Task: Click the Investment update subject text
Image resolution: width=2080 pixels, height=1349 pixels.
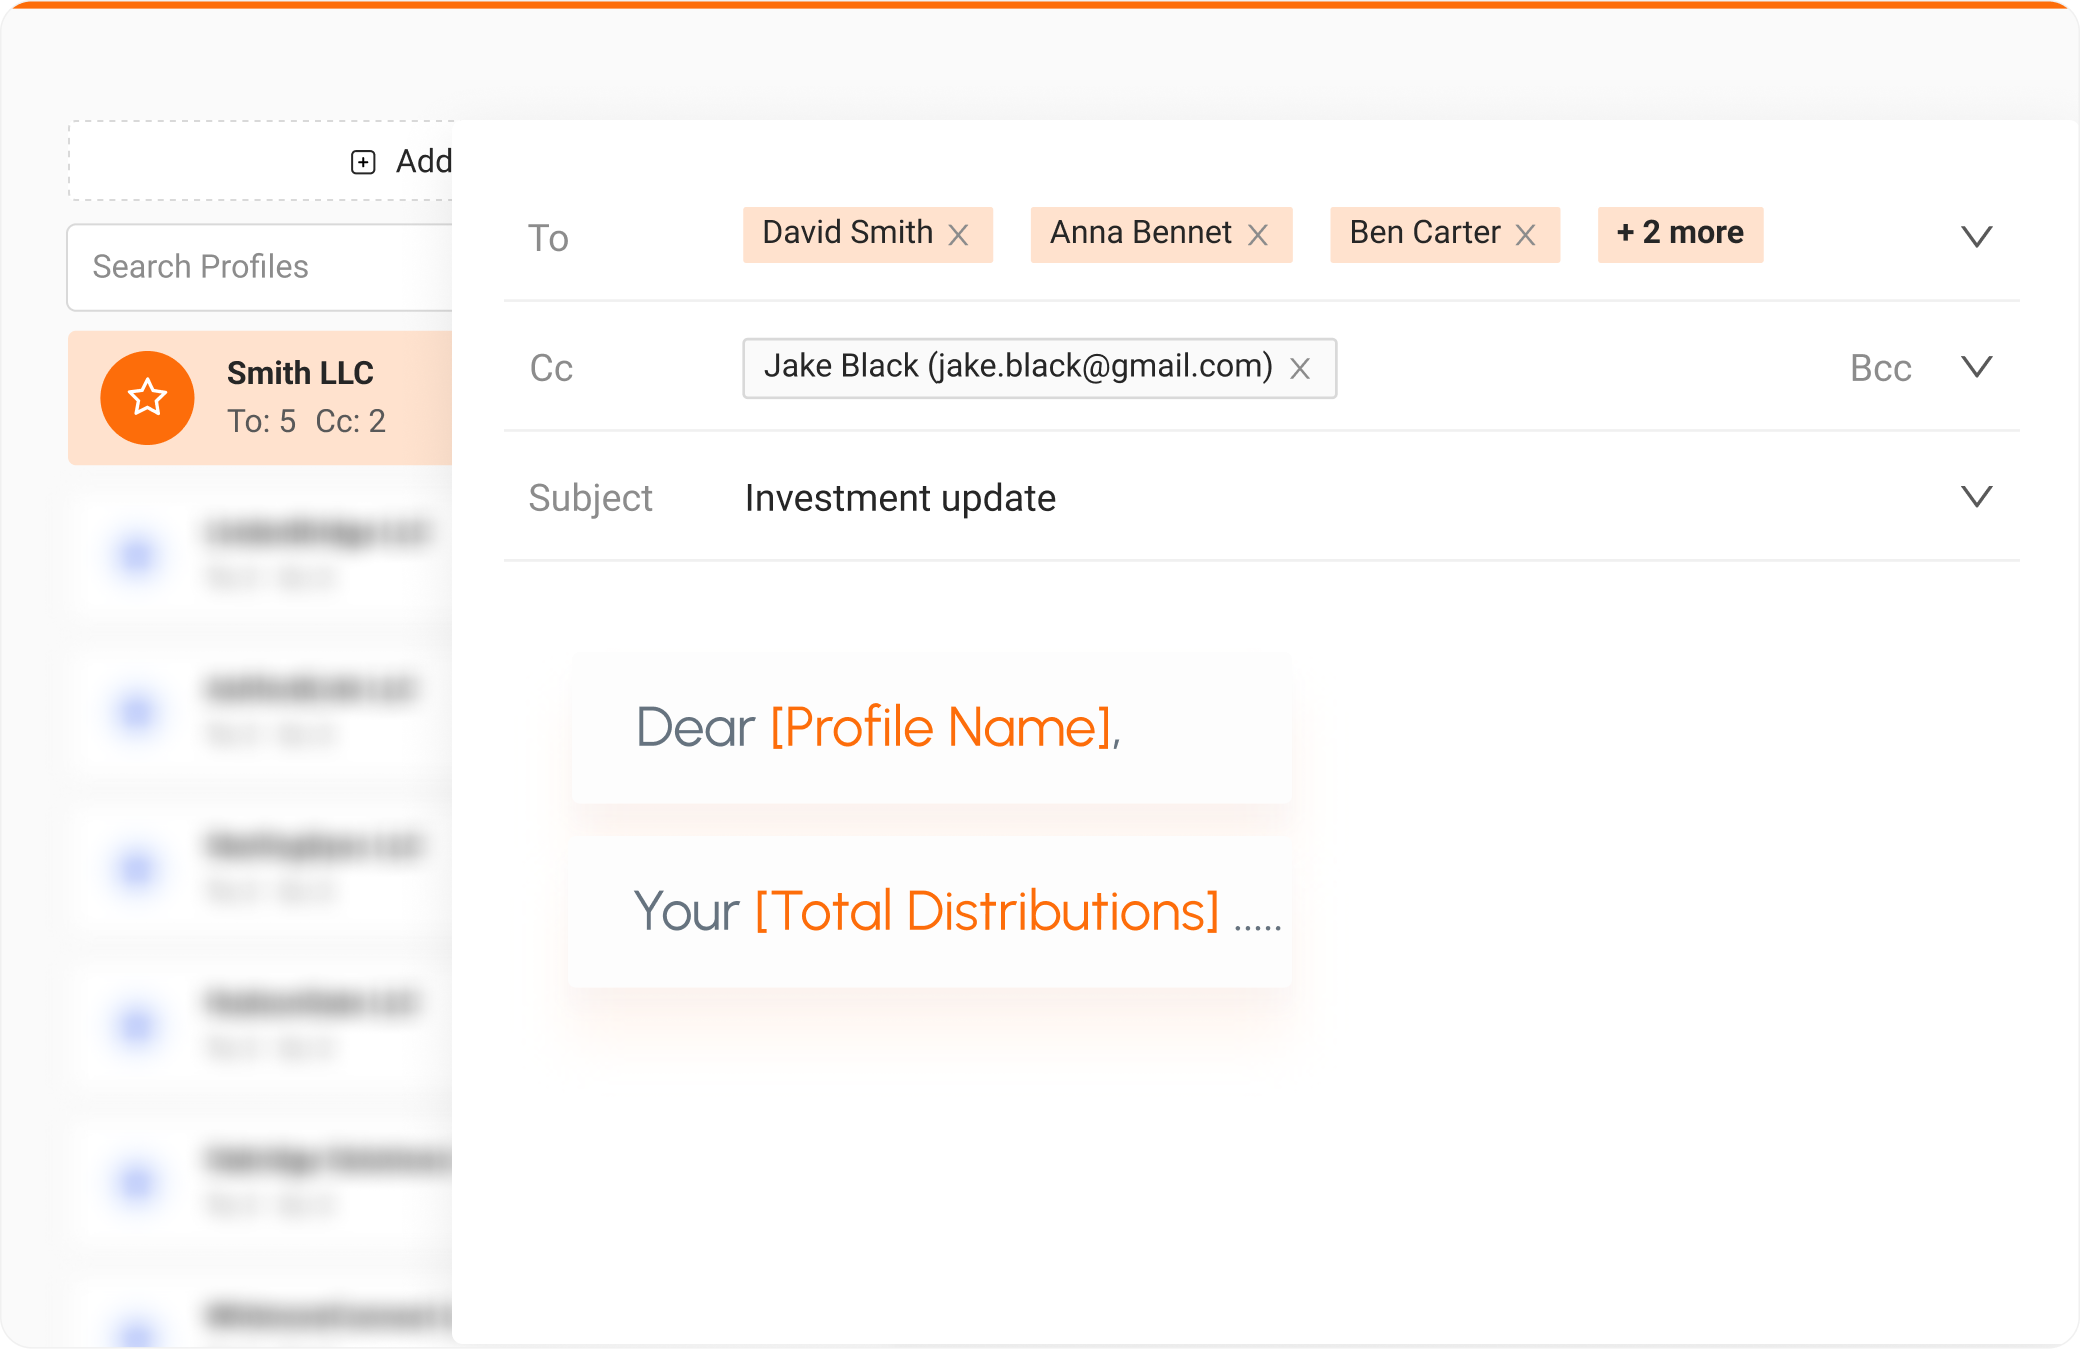Action: point(900,498)
